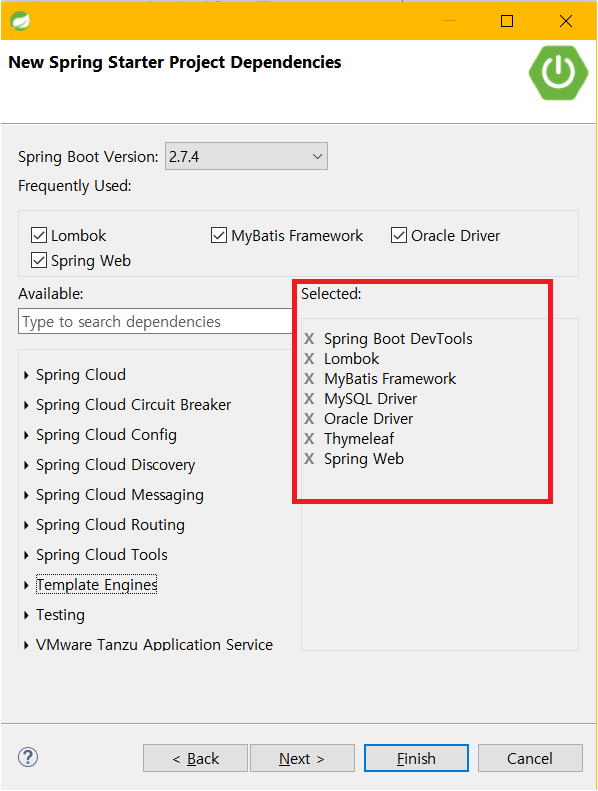Uncheck the MyBatis Framework checkbox

(219, 236)
